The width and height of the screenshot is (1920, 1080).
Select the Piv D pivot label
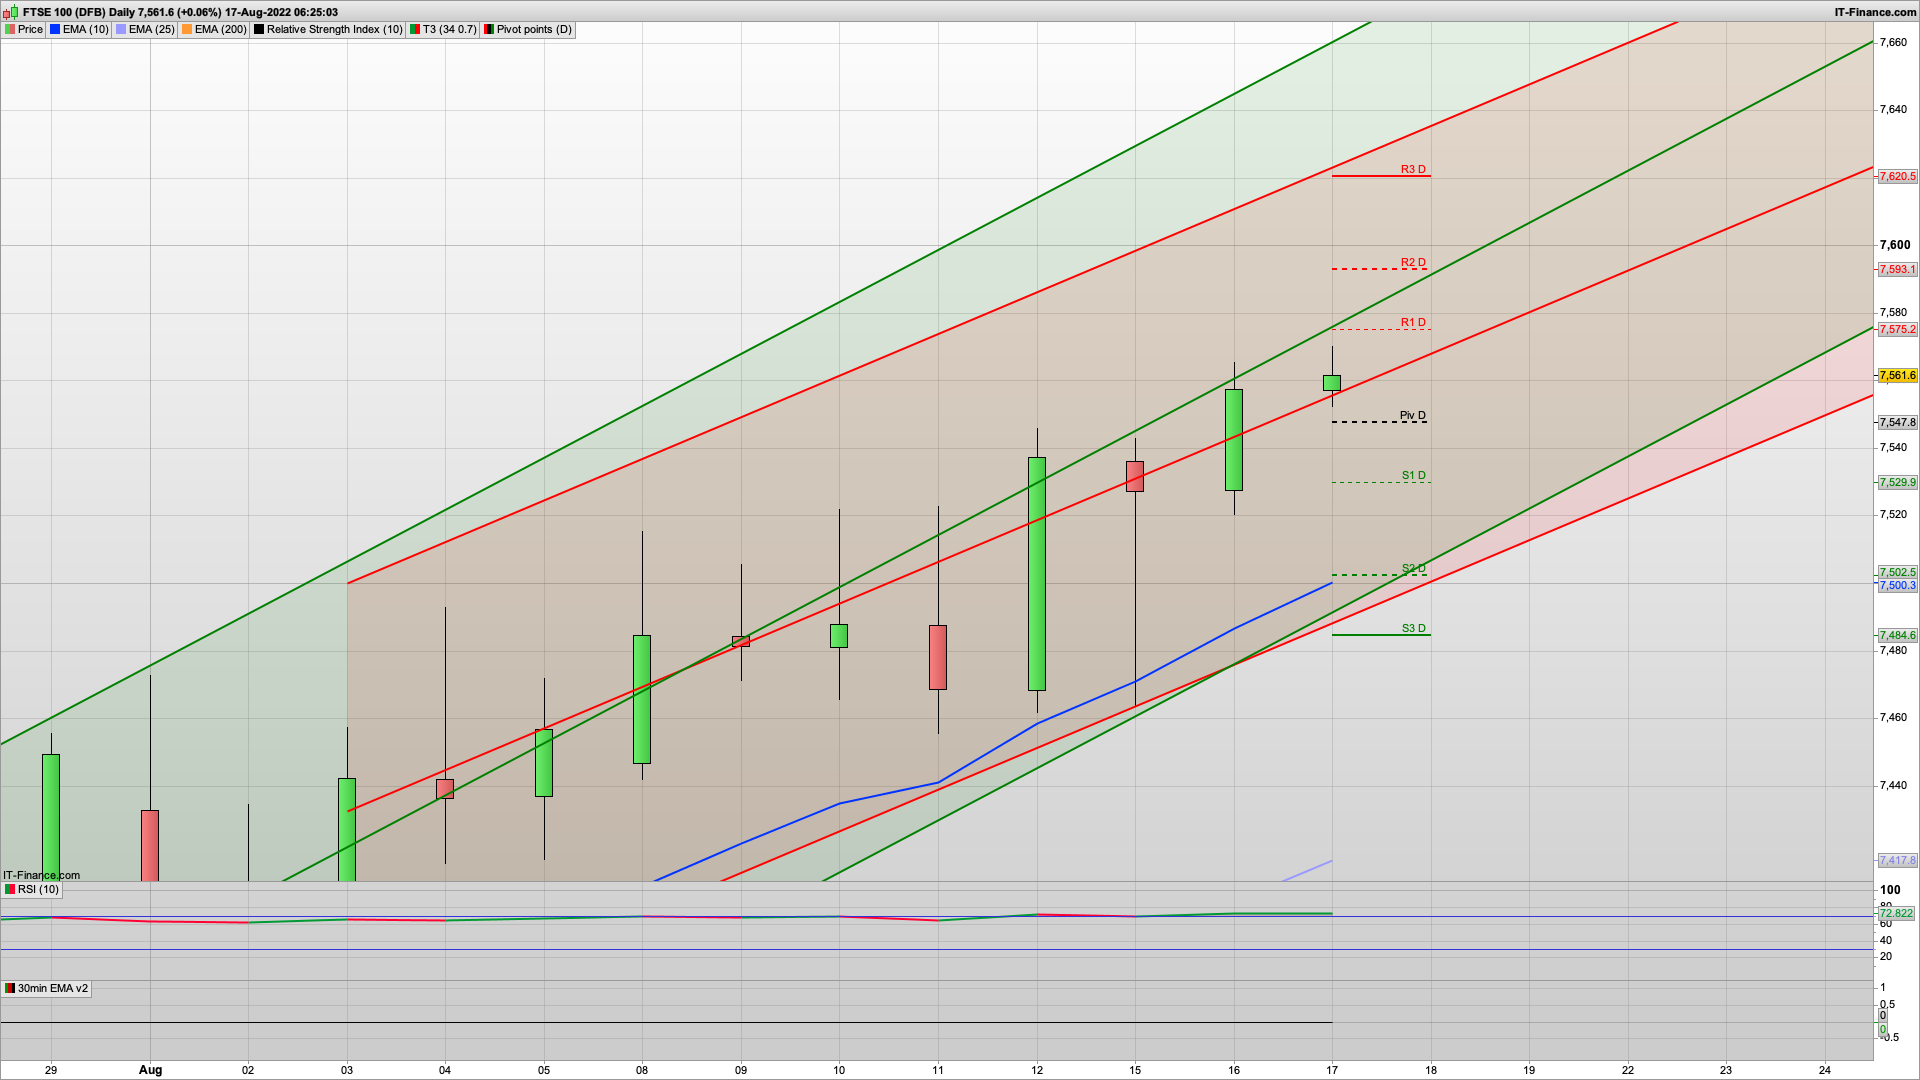point(1413,415)
